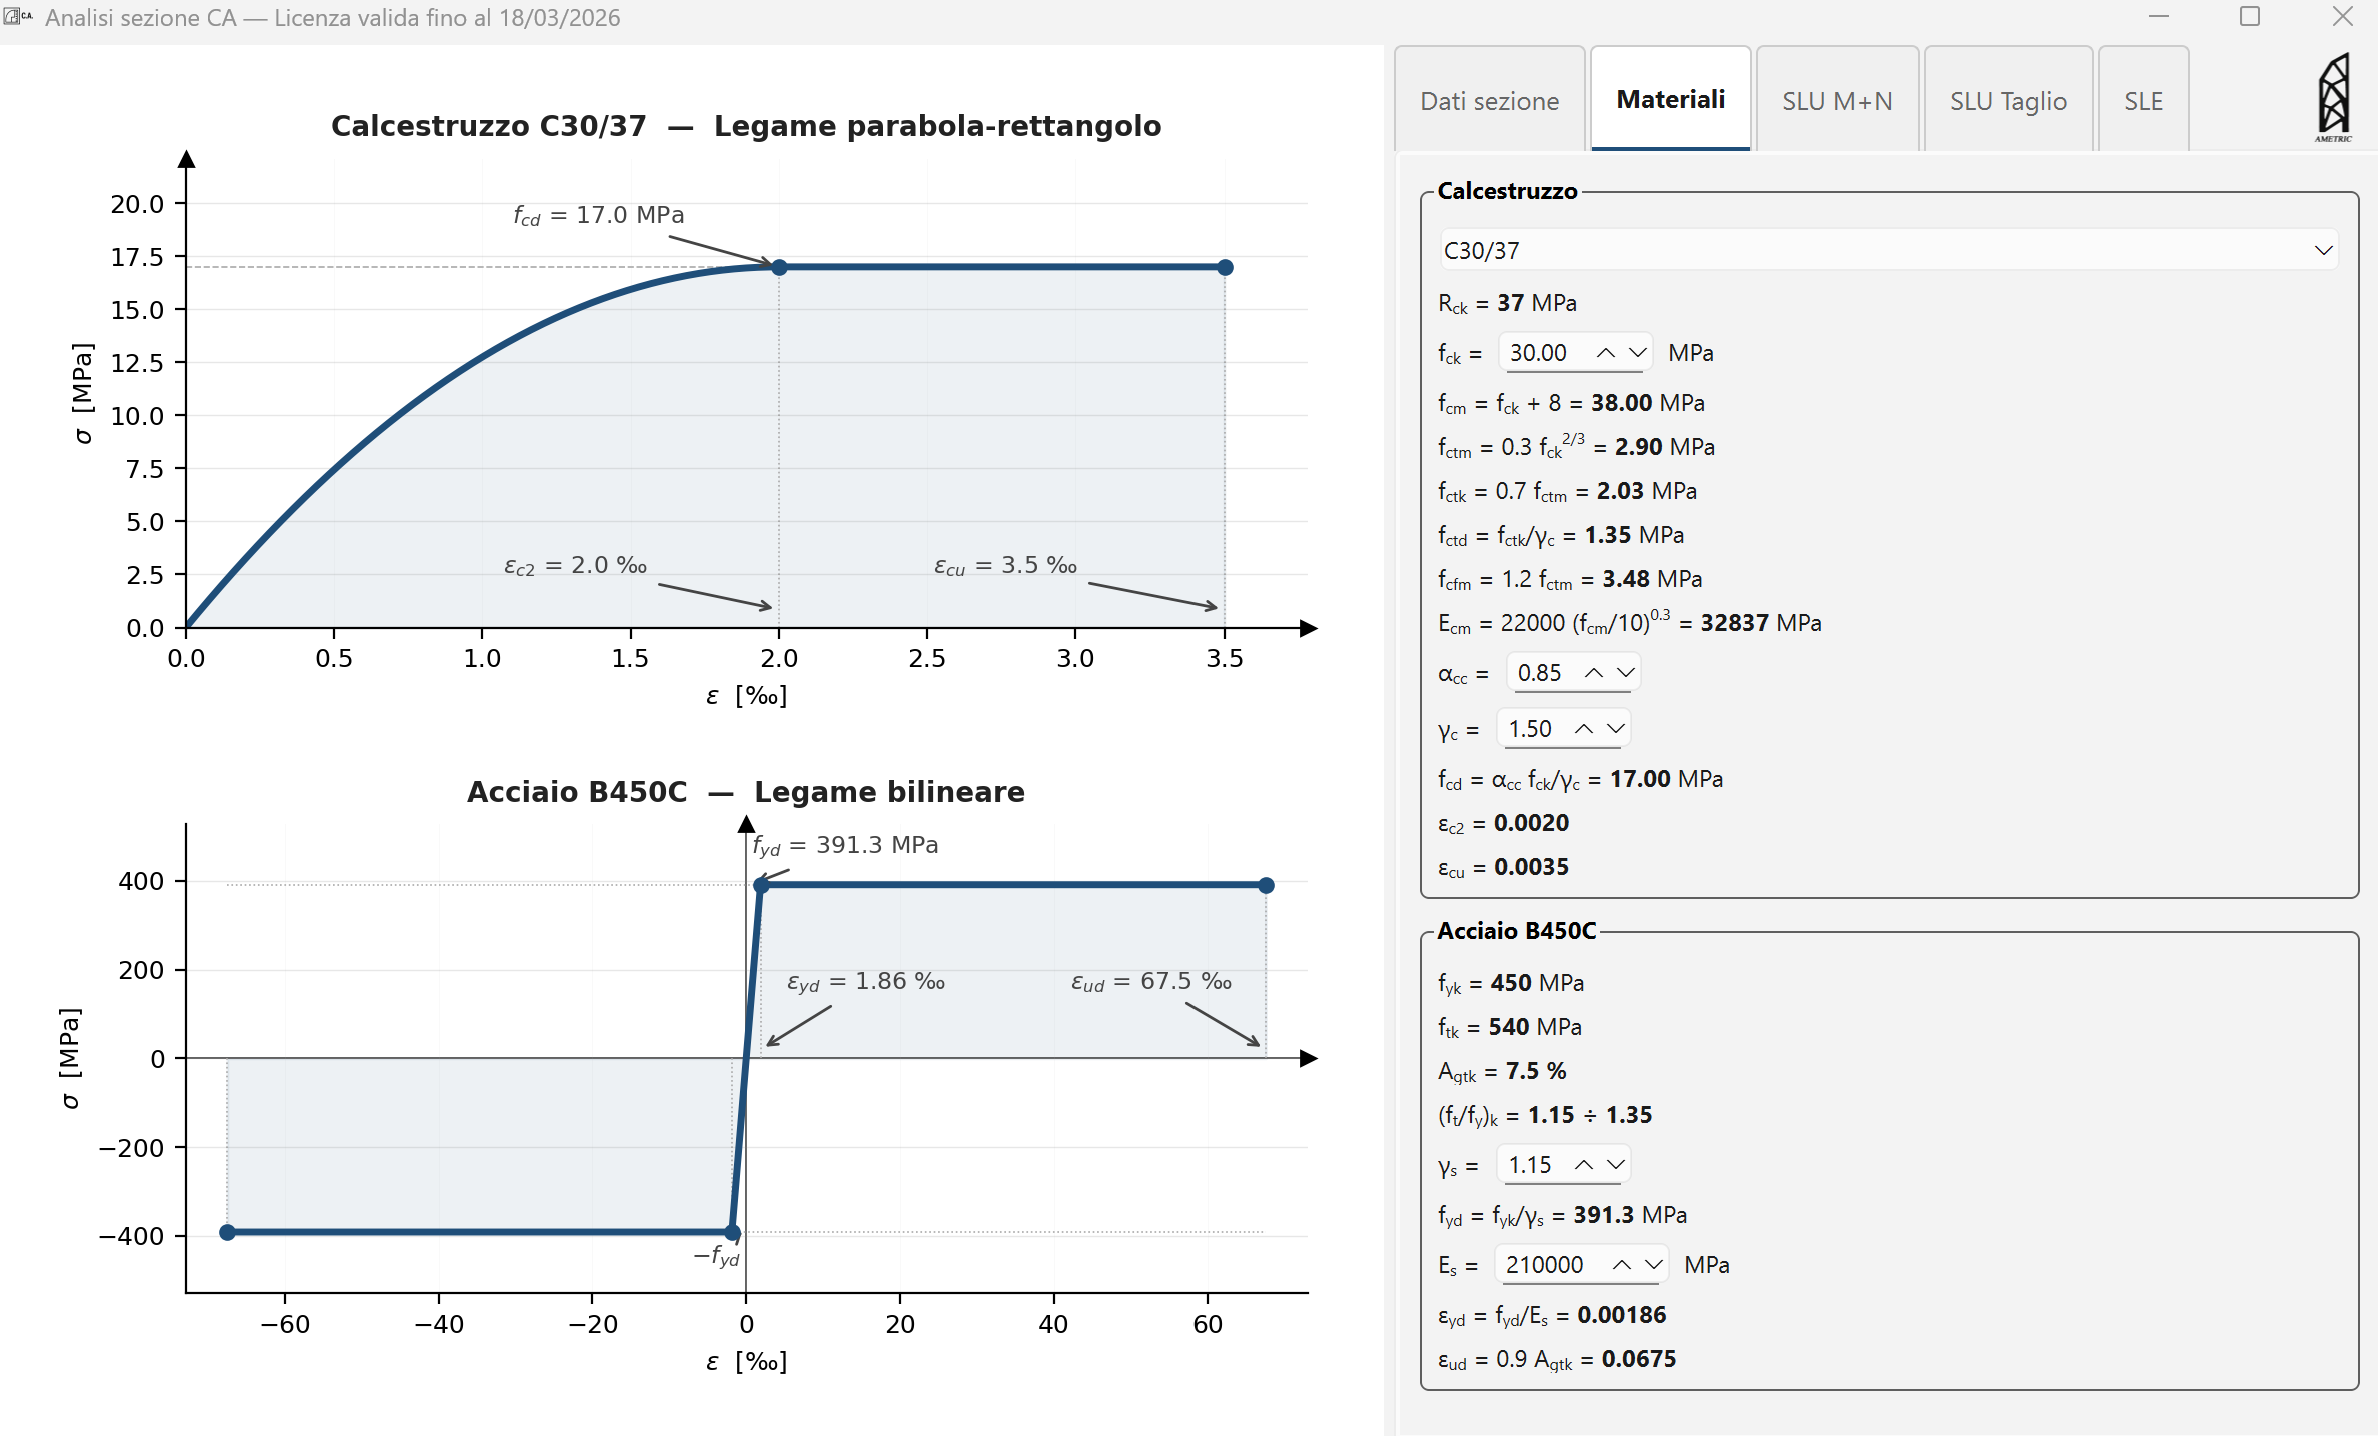2378x1436 pixels.
Task: Lower γc safety factor by one step
Action: [x=1615, y=729]
